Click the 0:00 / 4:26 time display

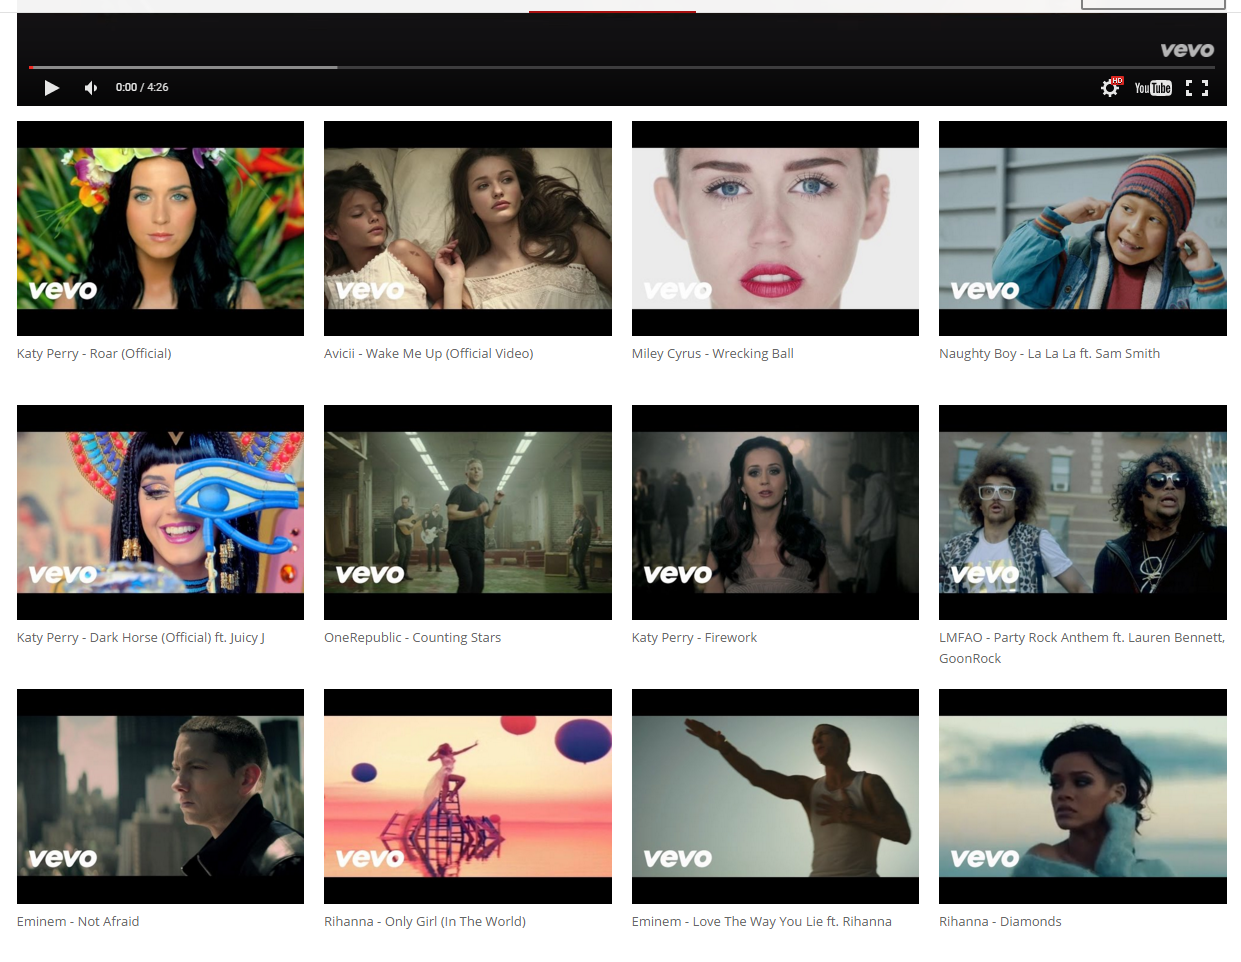pyautogui.click(x=142, y=87)
